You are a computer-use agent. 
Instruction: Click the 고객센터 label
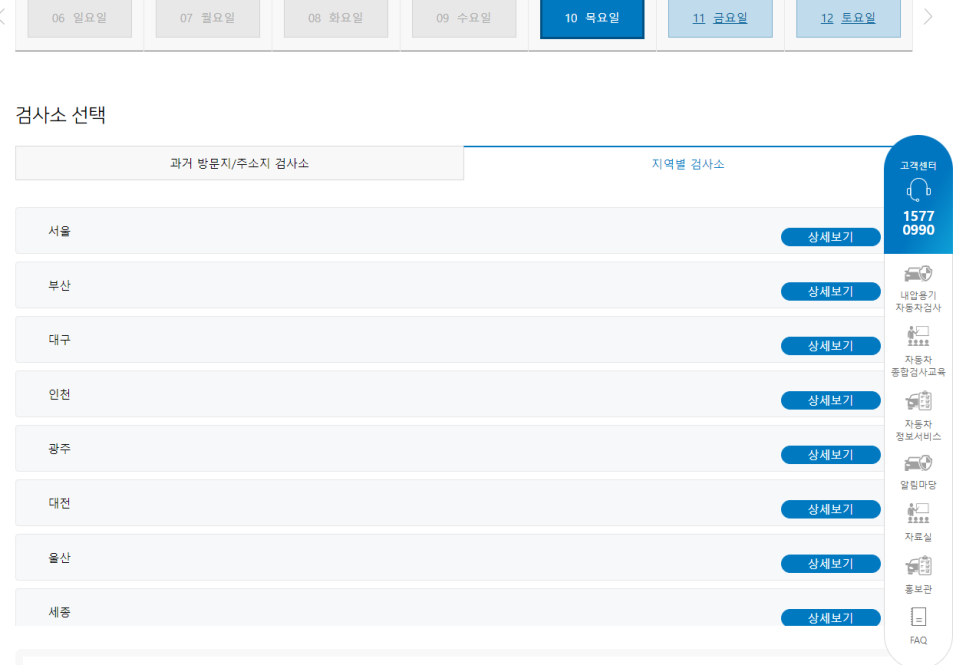click(919, 165)
